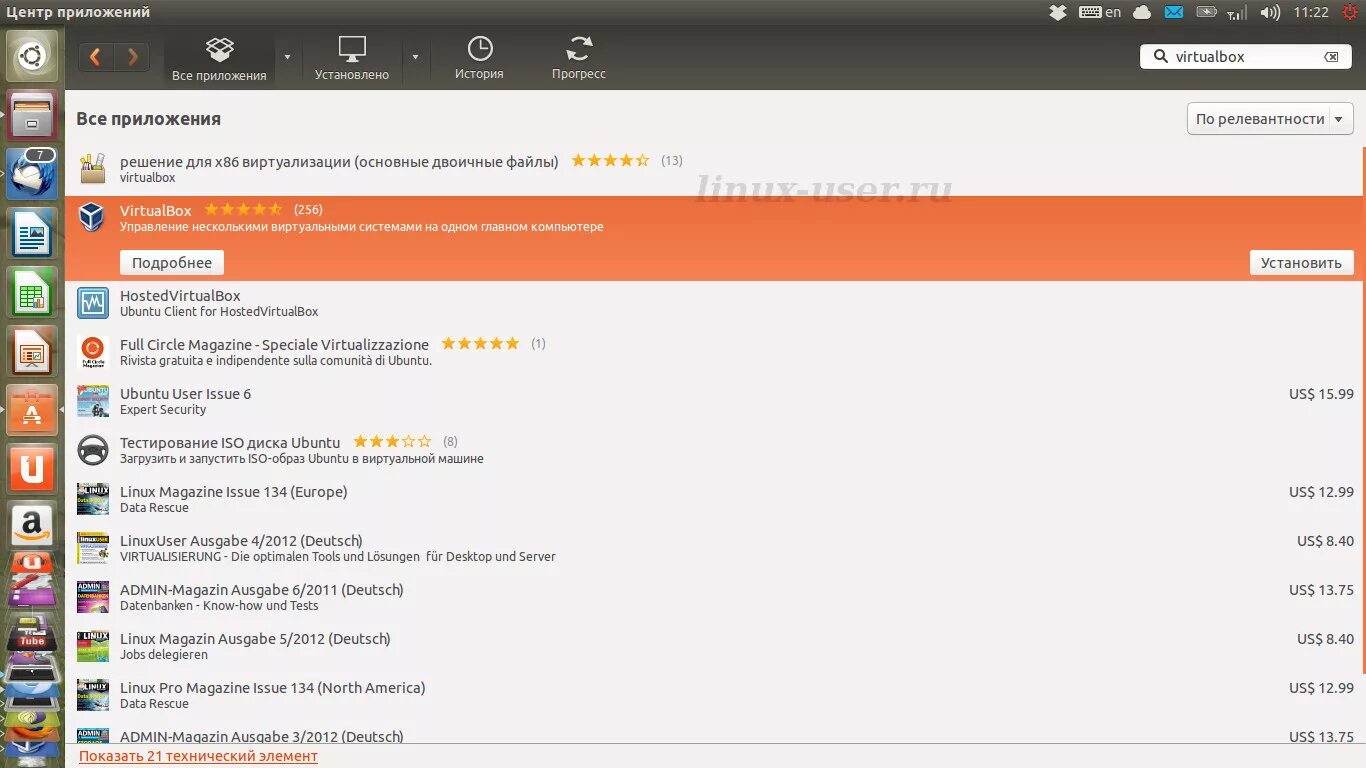The height and width of the screenshot is (768, 1366).
Task: Open LibreOffice Impress from the launcher
Action: [32, 351]
